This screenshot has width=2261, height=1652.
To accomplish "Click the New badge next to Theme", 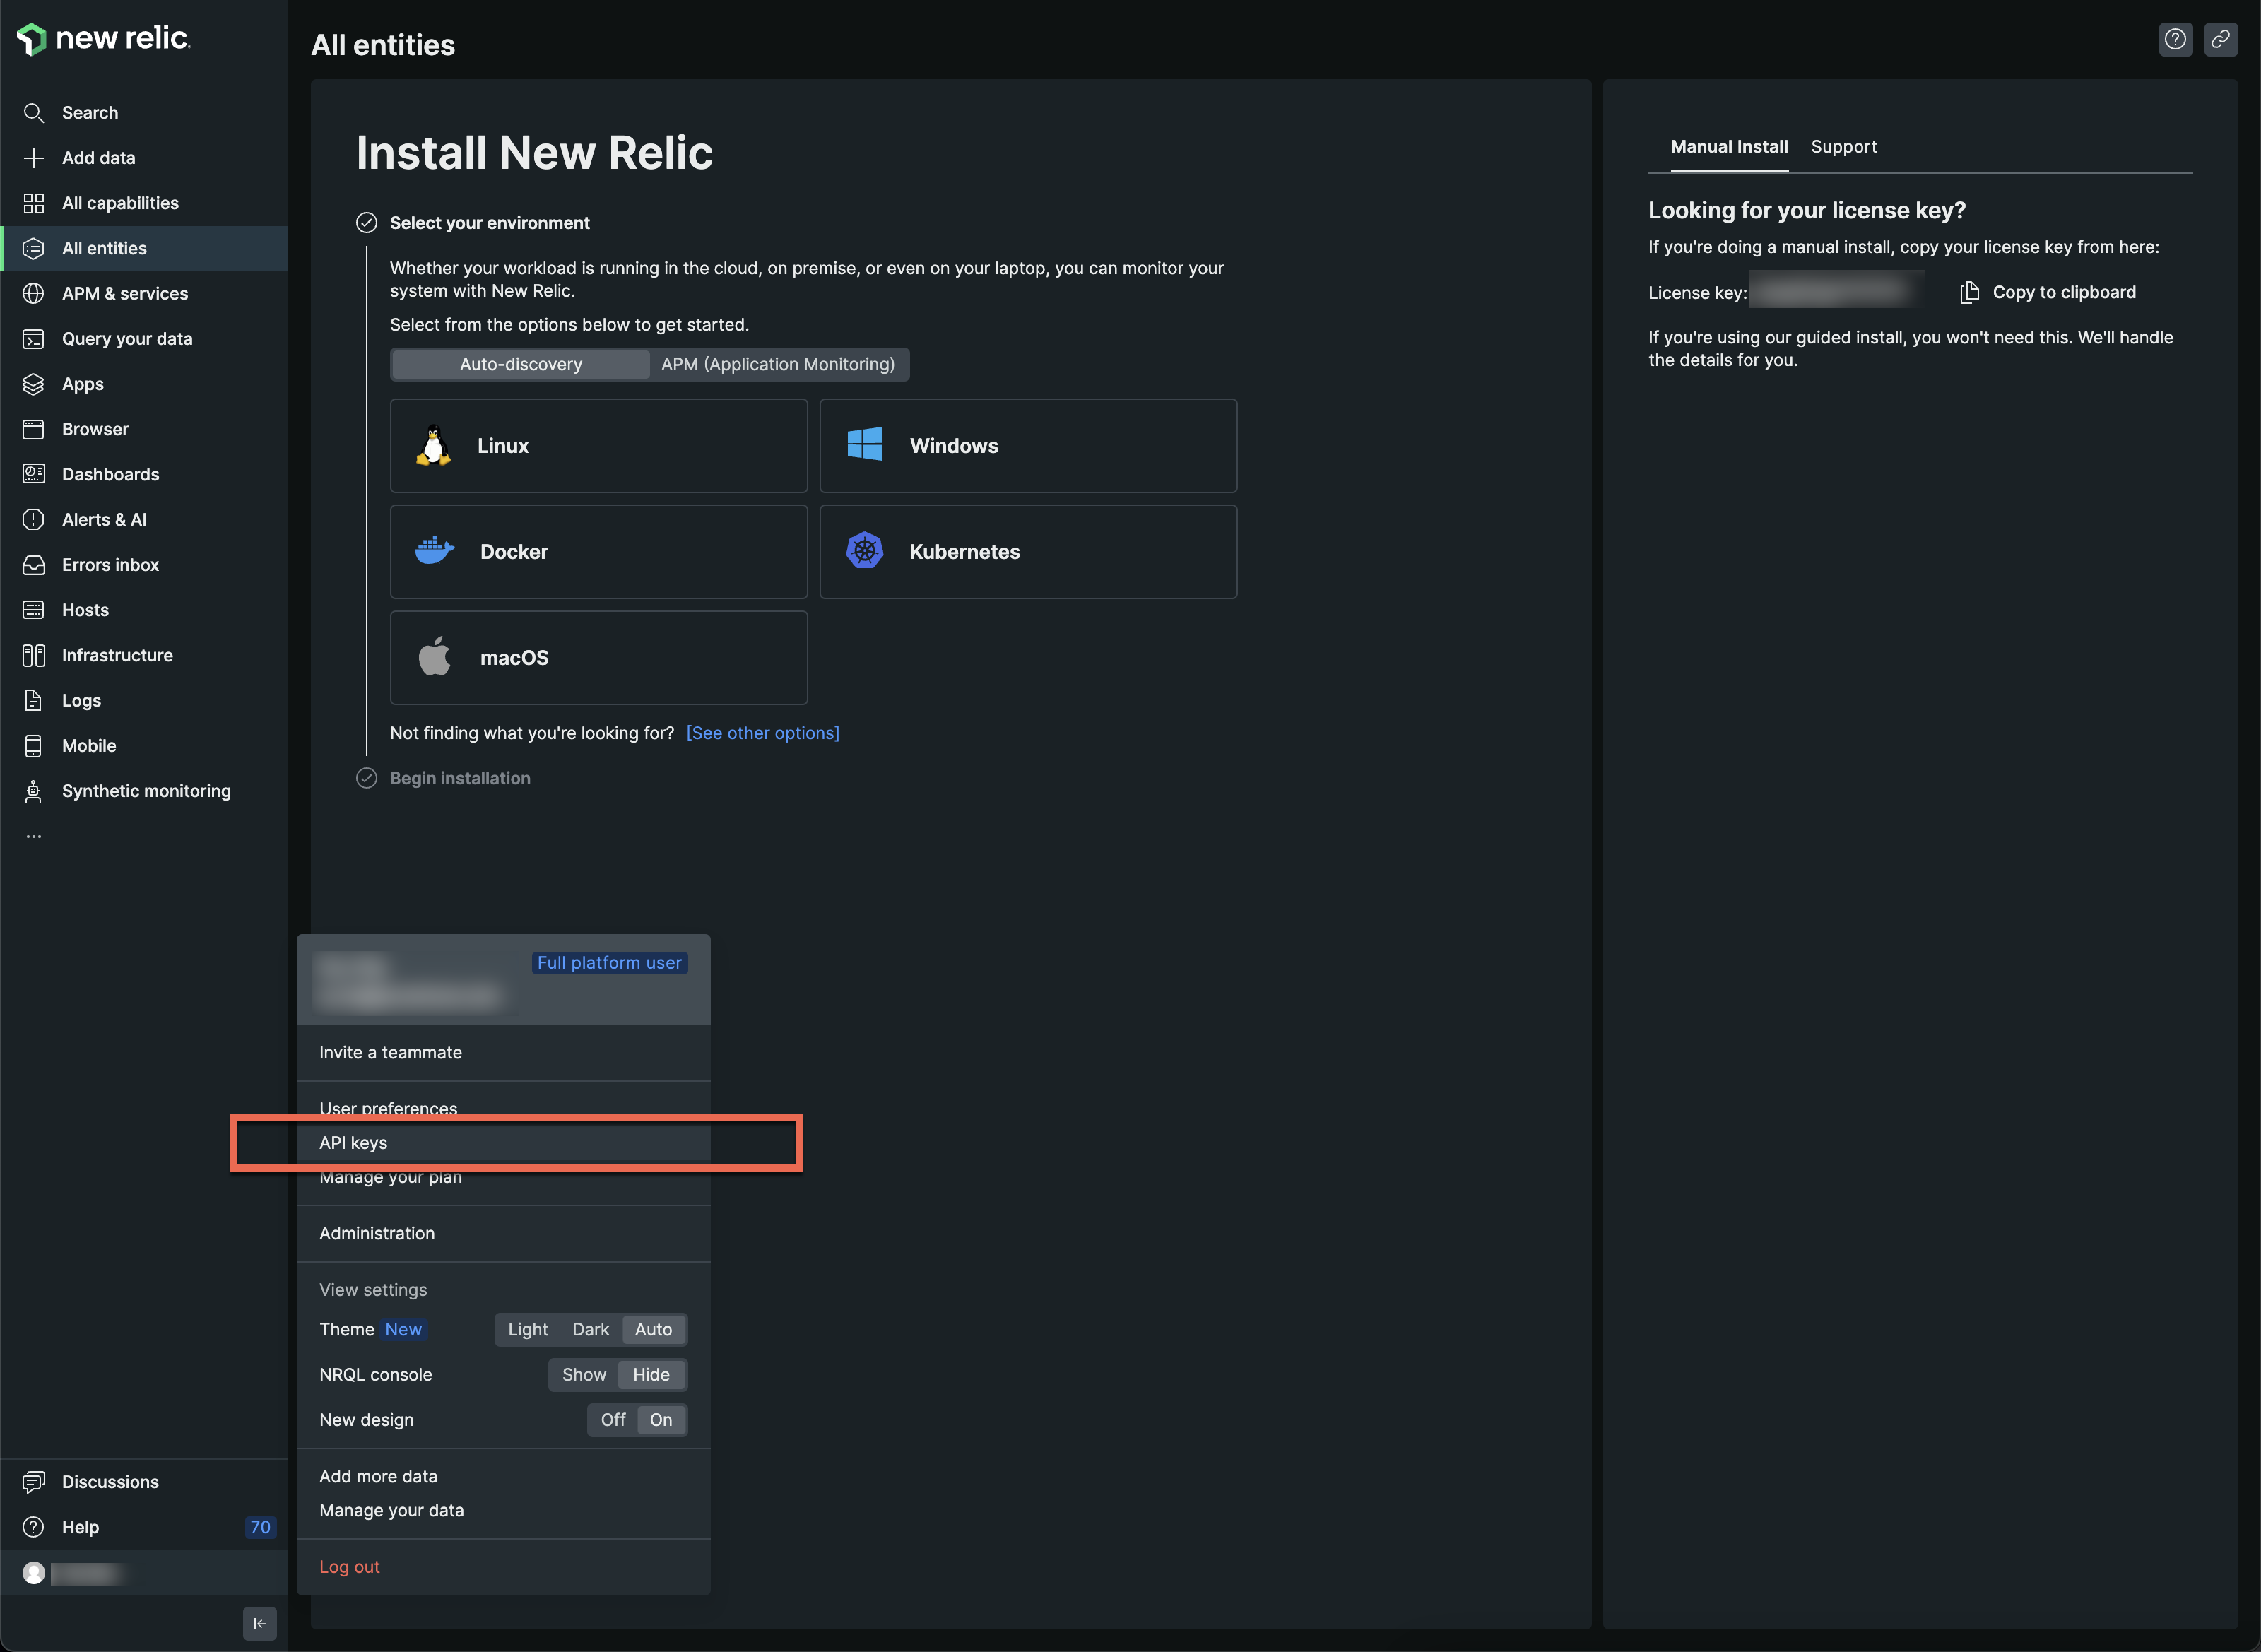I will [x=403, y=1330].
